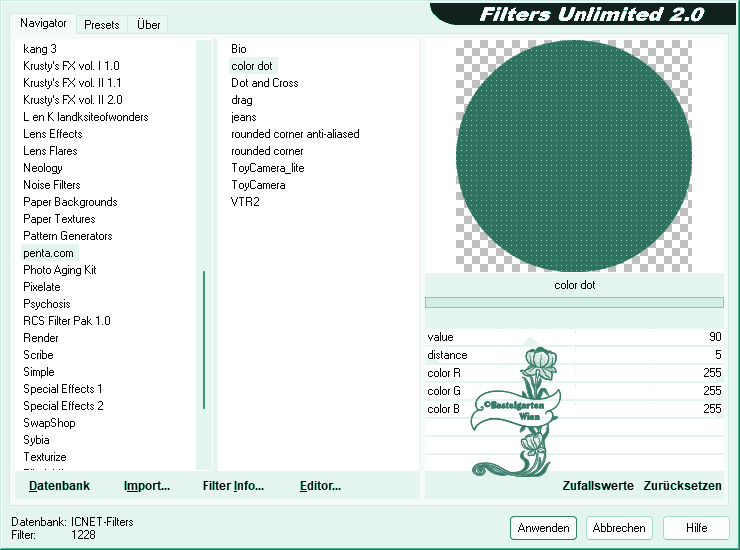Adjust the color B slider
This screenshot has height=550, width=740.
coord(574,409)
